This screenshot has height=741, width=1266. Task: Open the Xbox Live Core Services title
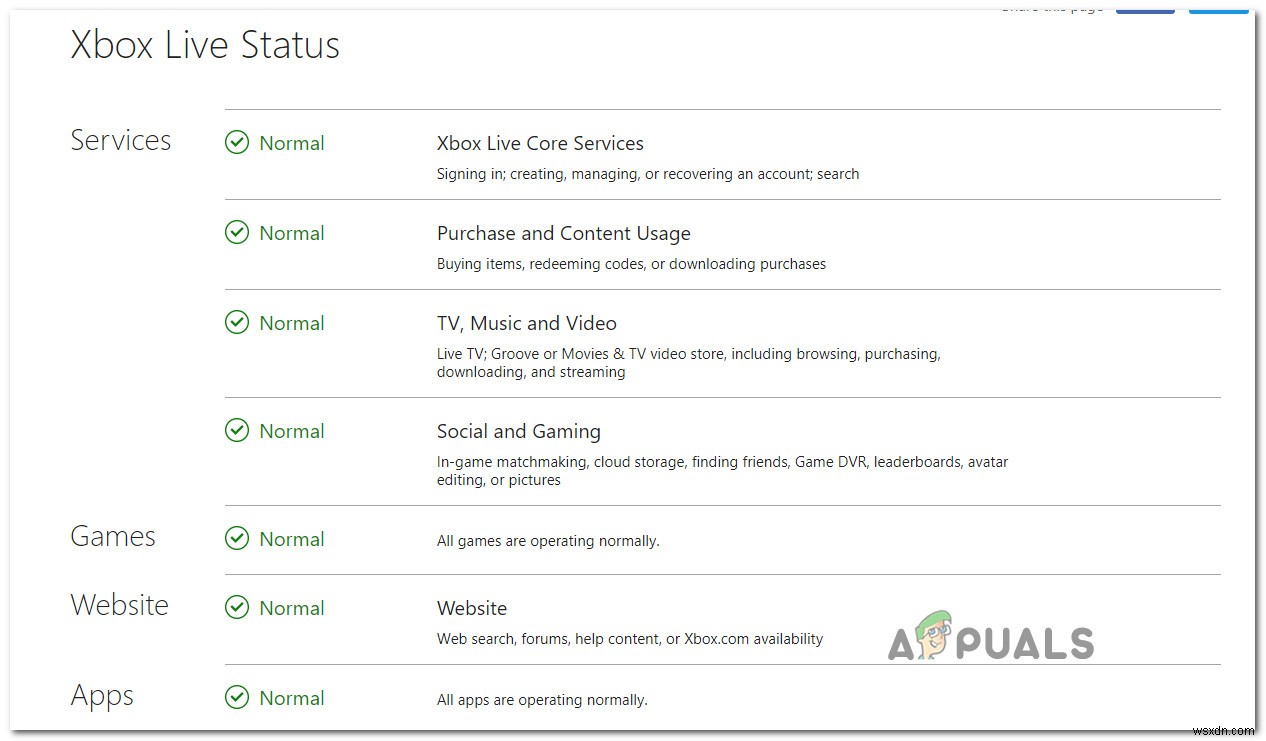pyautogui.click(x=540, y=143)
